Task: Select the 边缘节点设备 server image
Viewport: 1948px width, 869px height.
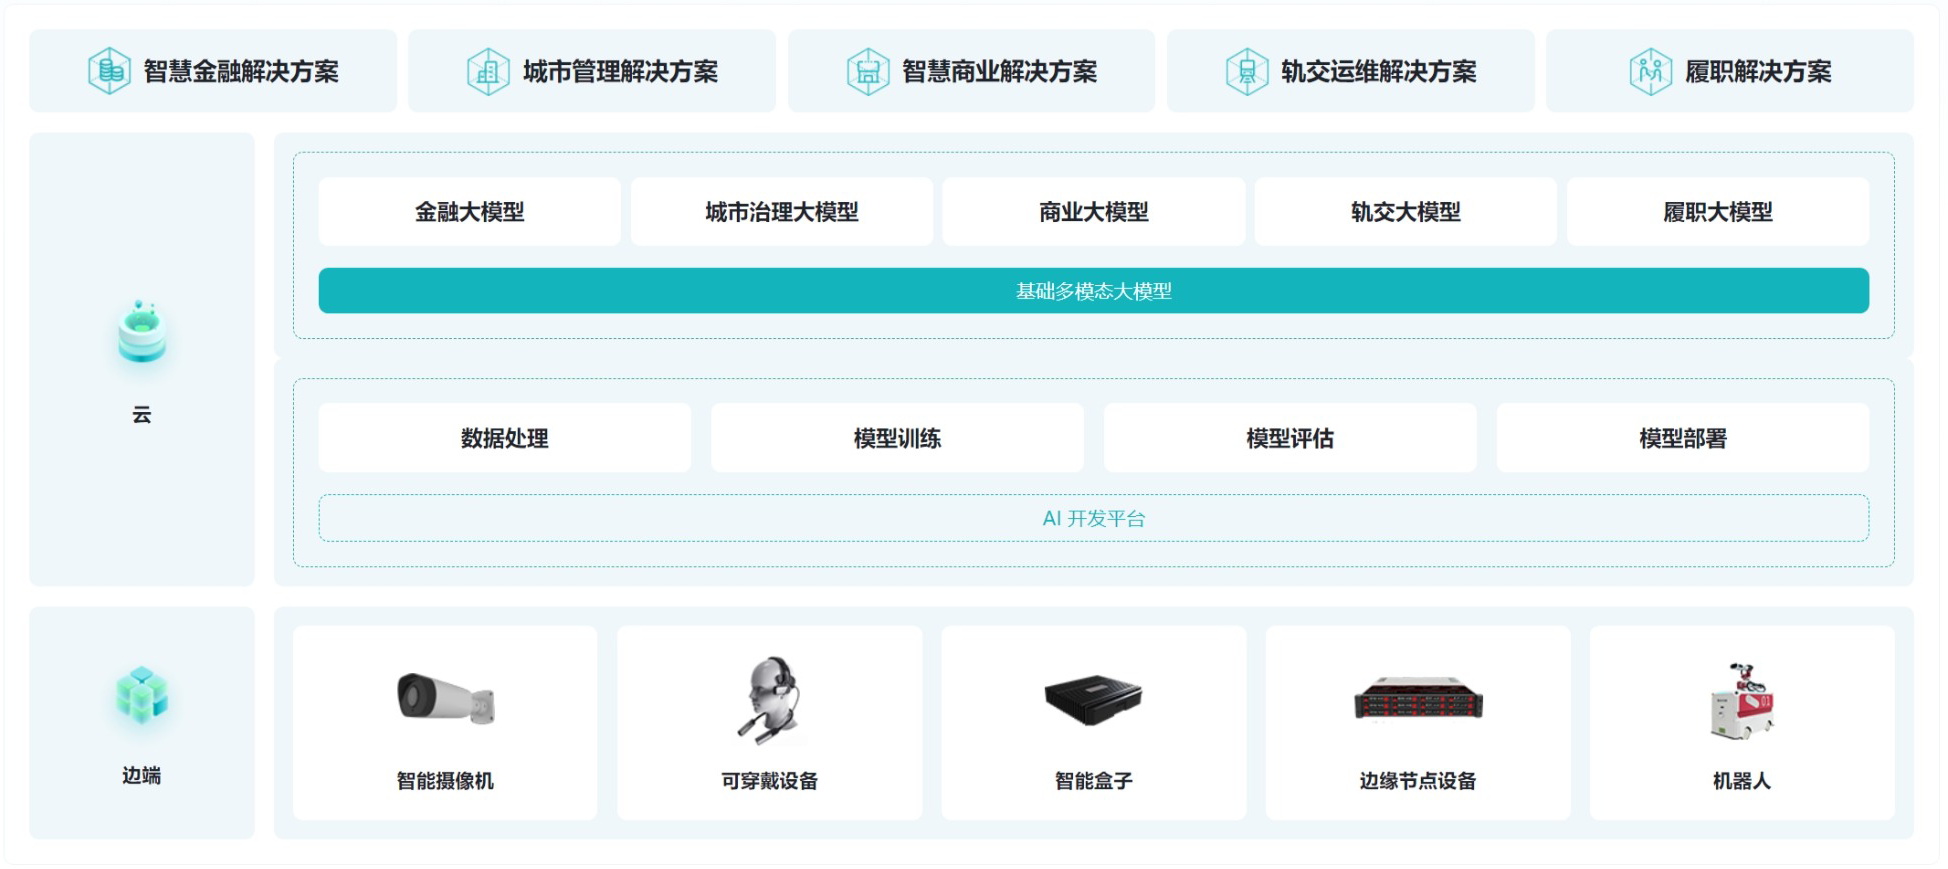Action: click(x=1418, y=698)
